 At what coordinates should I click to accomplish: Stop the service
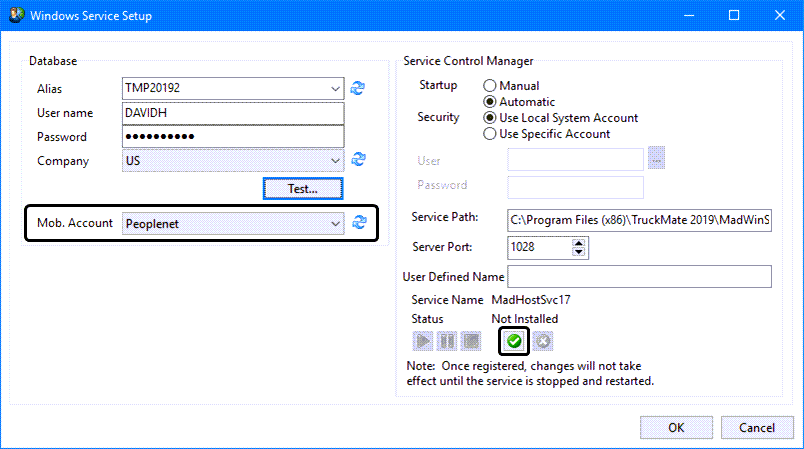point(471,341)
